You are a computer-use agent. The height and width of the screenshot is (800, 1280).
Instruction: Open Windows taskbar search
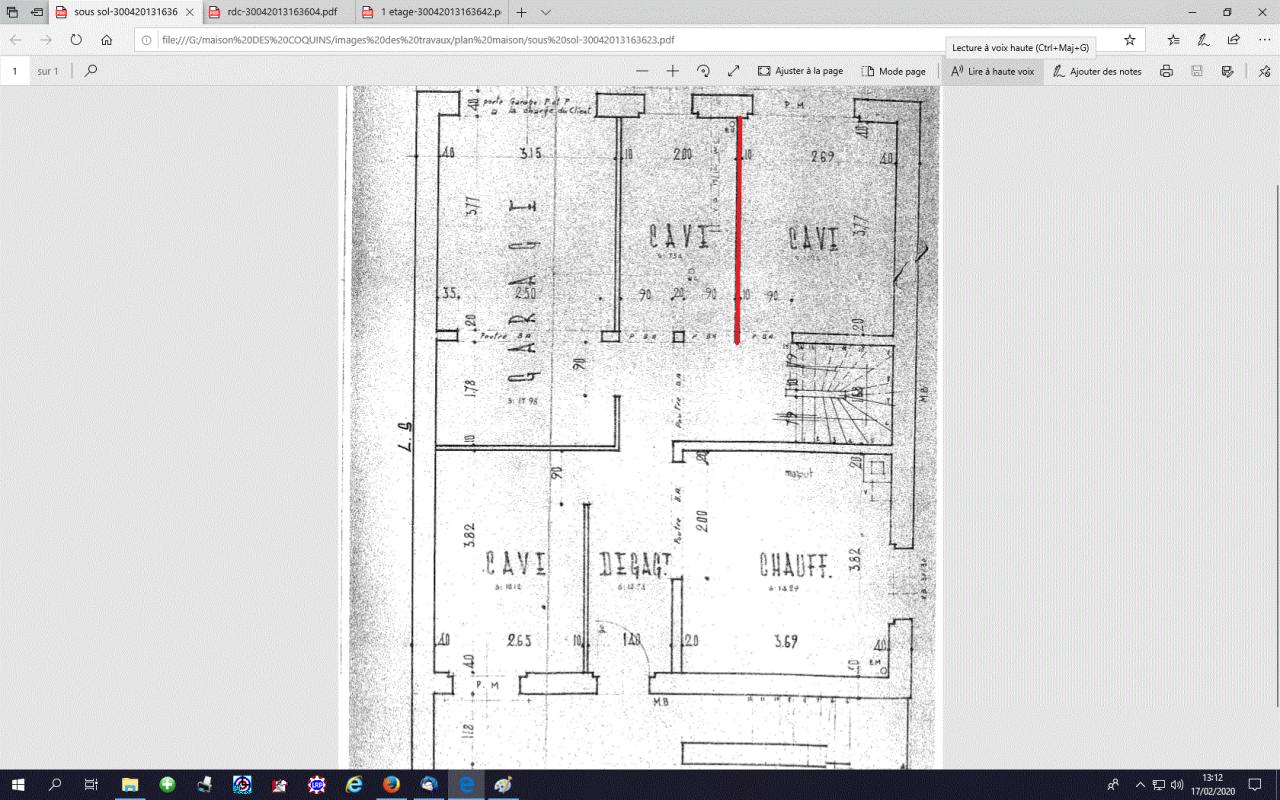click(55, 785)
